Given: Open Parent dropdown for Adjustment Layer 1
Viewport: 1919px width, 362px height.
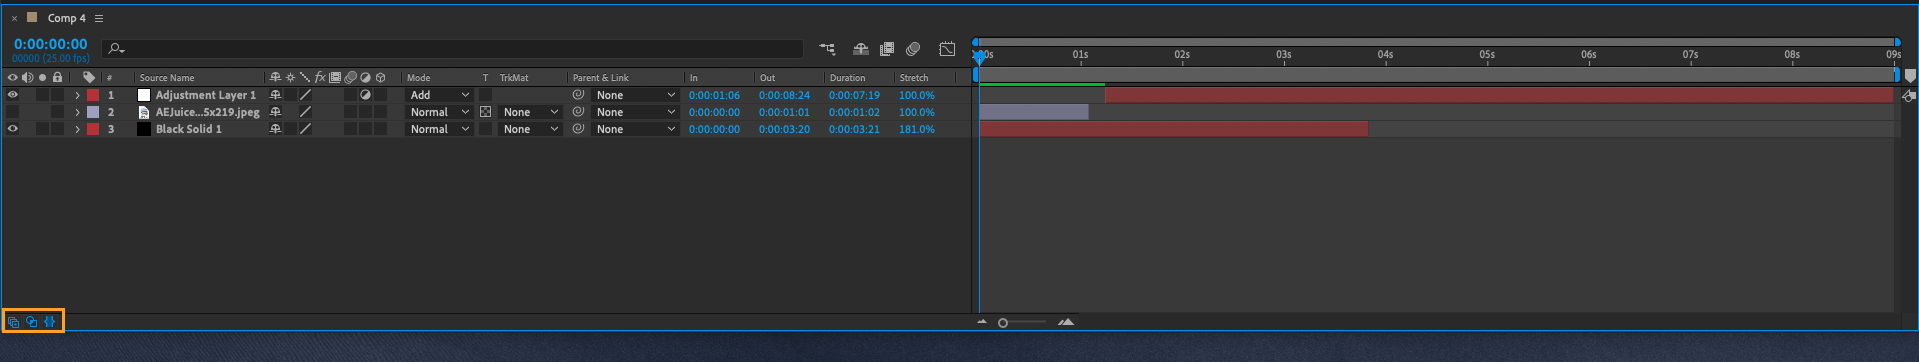Looking at the screenshot, I should pyautogui.click(x=635, y=95).
